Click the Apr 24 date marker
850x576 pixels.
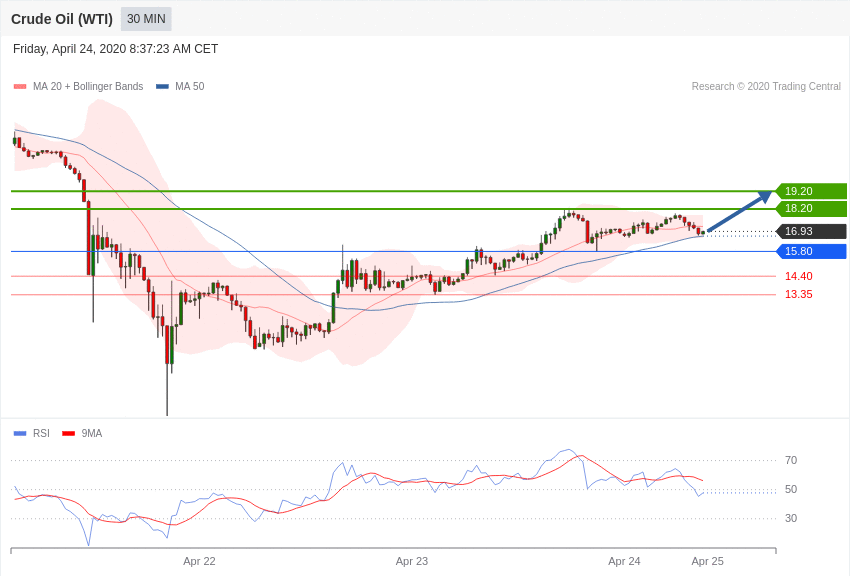(x=624, y=561)
